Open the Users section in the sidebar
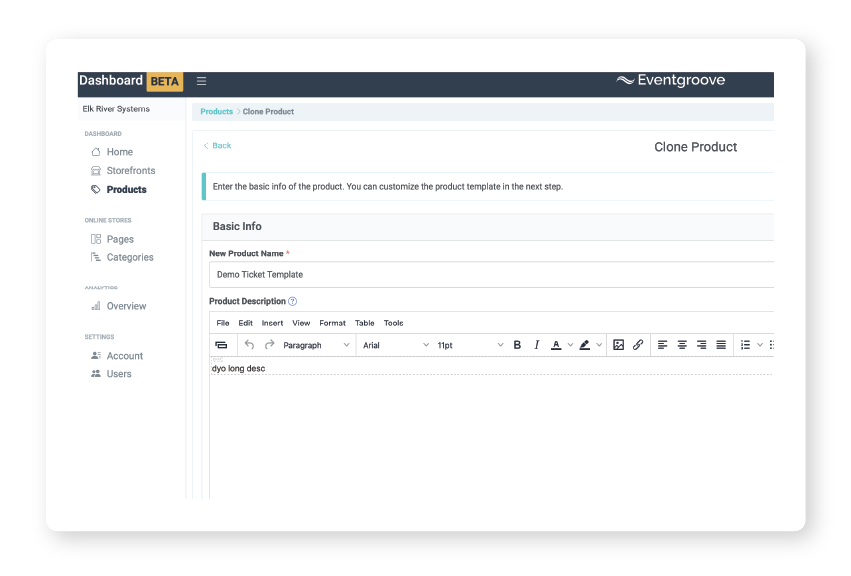The image size is (851, 576). pyautogui.click(x=118, y=373)
